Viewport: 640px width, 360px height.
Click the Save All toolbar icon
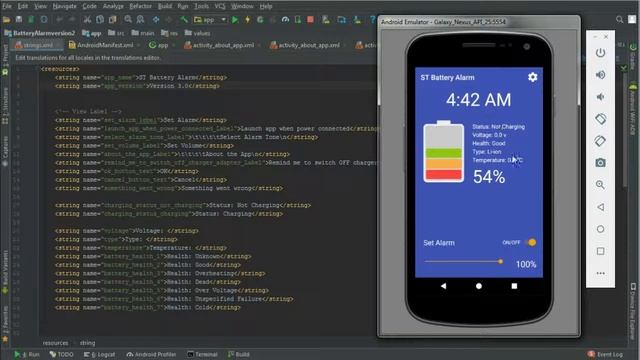(19, 19)
